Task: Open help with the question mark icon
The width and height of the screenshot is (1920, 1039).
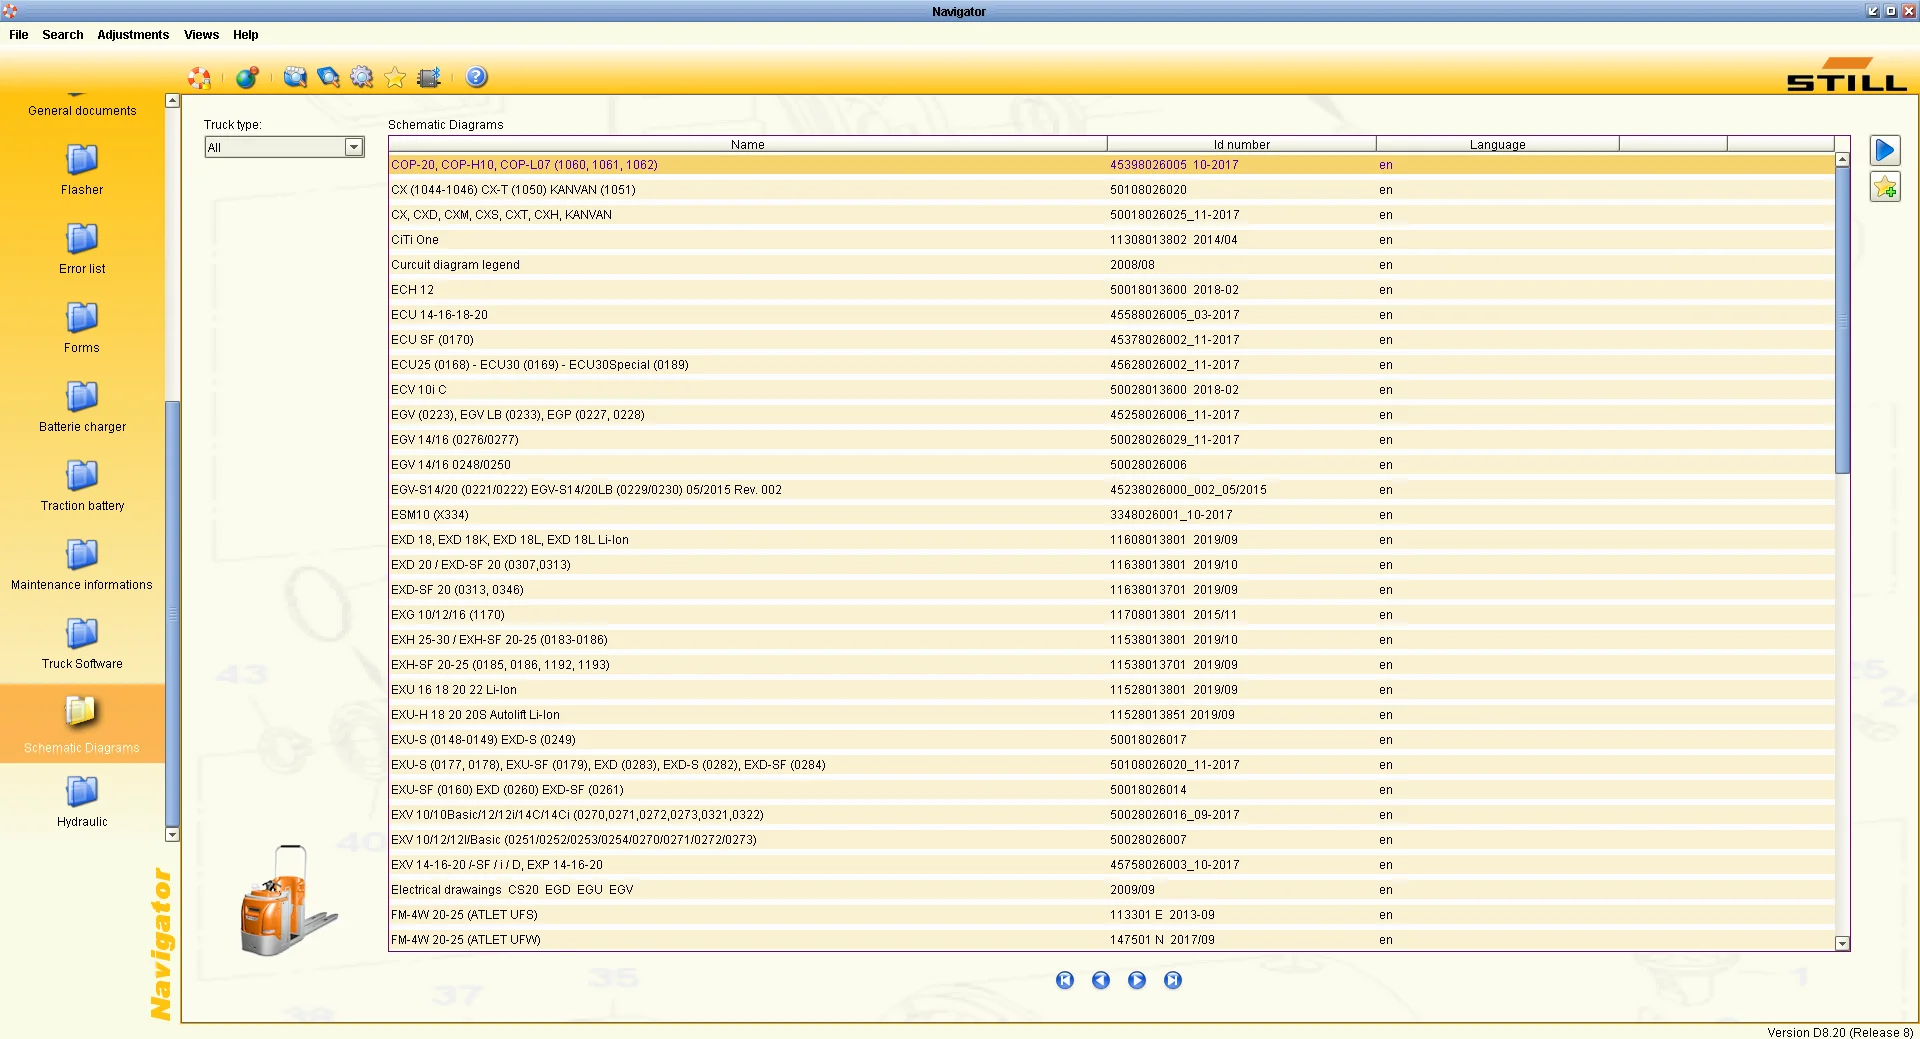Action: coord(477,77)
